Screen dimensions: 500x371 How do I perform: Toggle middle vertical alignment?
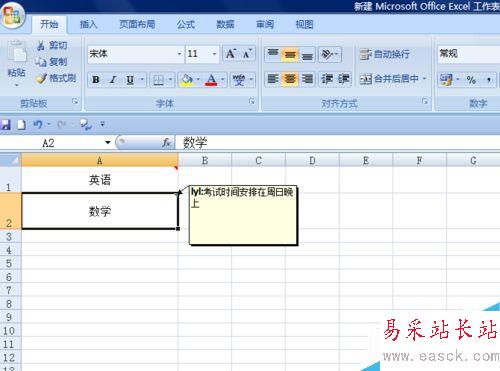290,54
